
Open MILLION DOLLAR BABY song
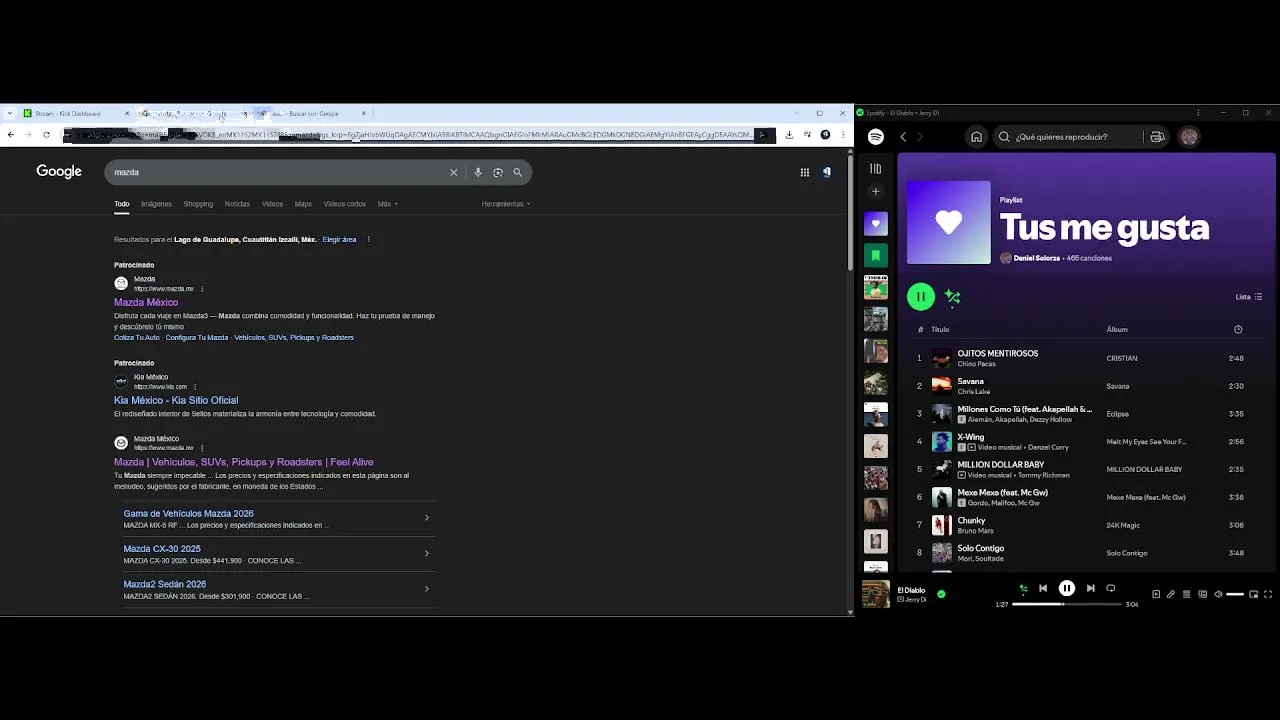point(1000,465)
